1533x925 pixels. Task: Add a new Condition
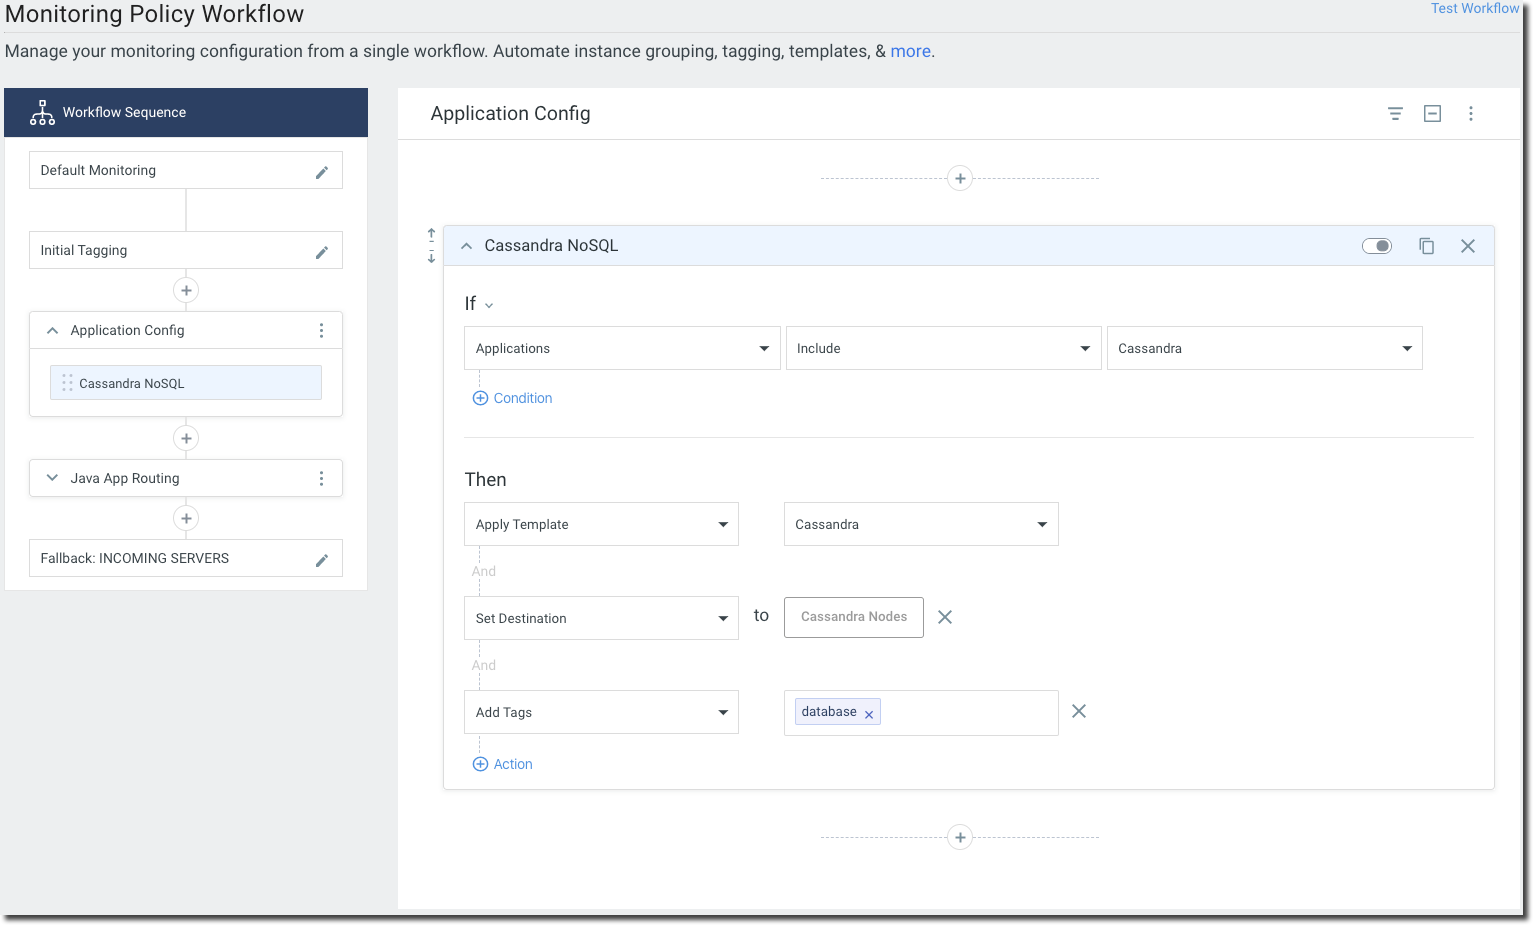[512, 398]
